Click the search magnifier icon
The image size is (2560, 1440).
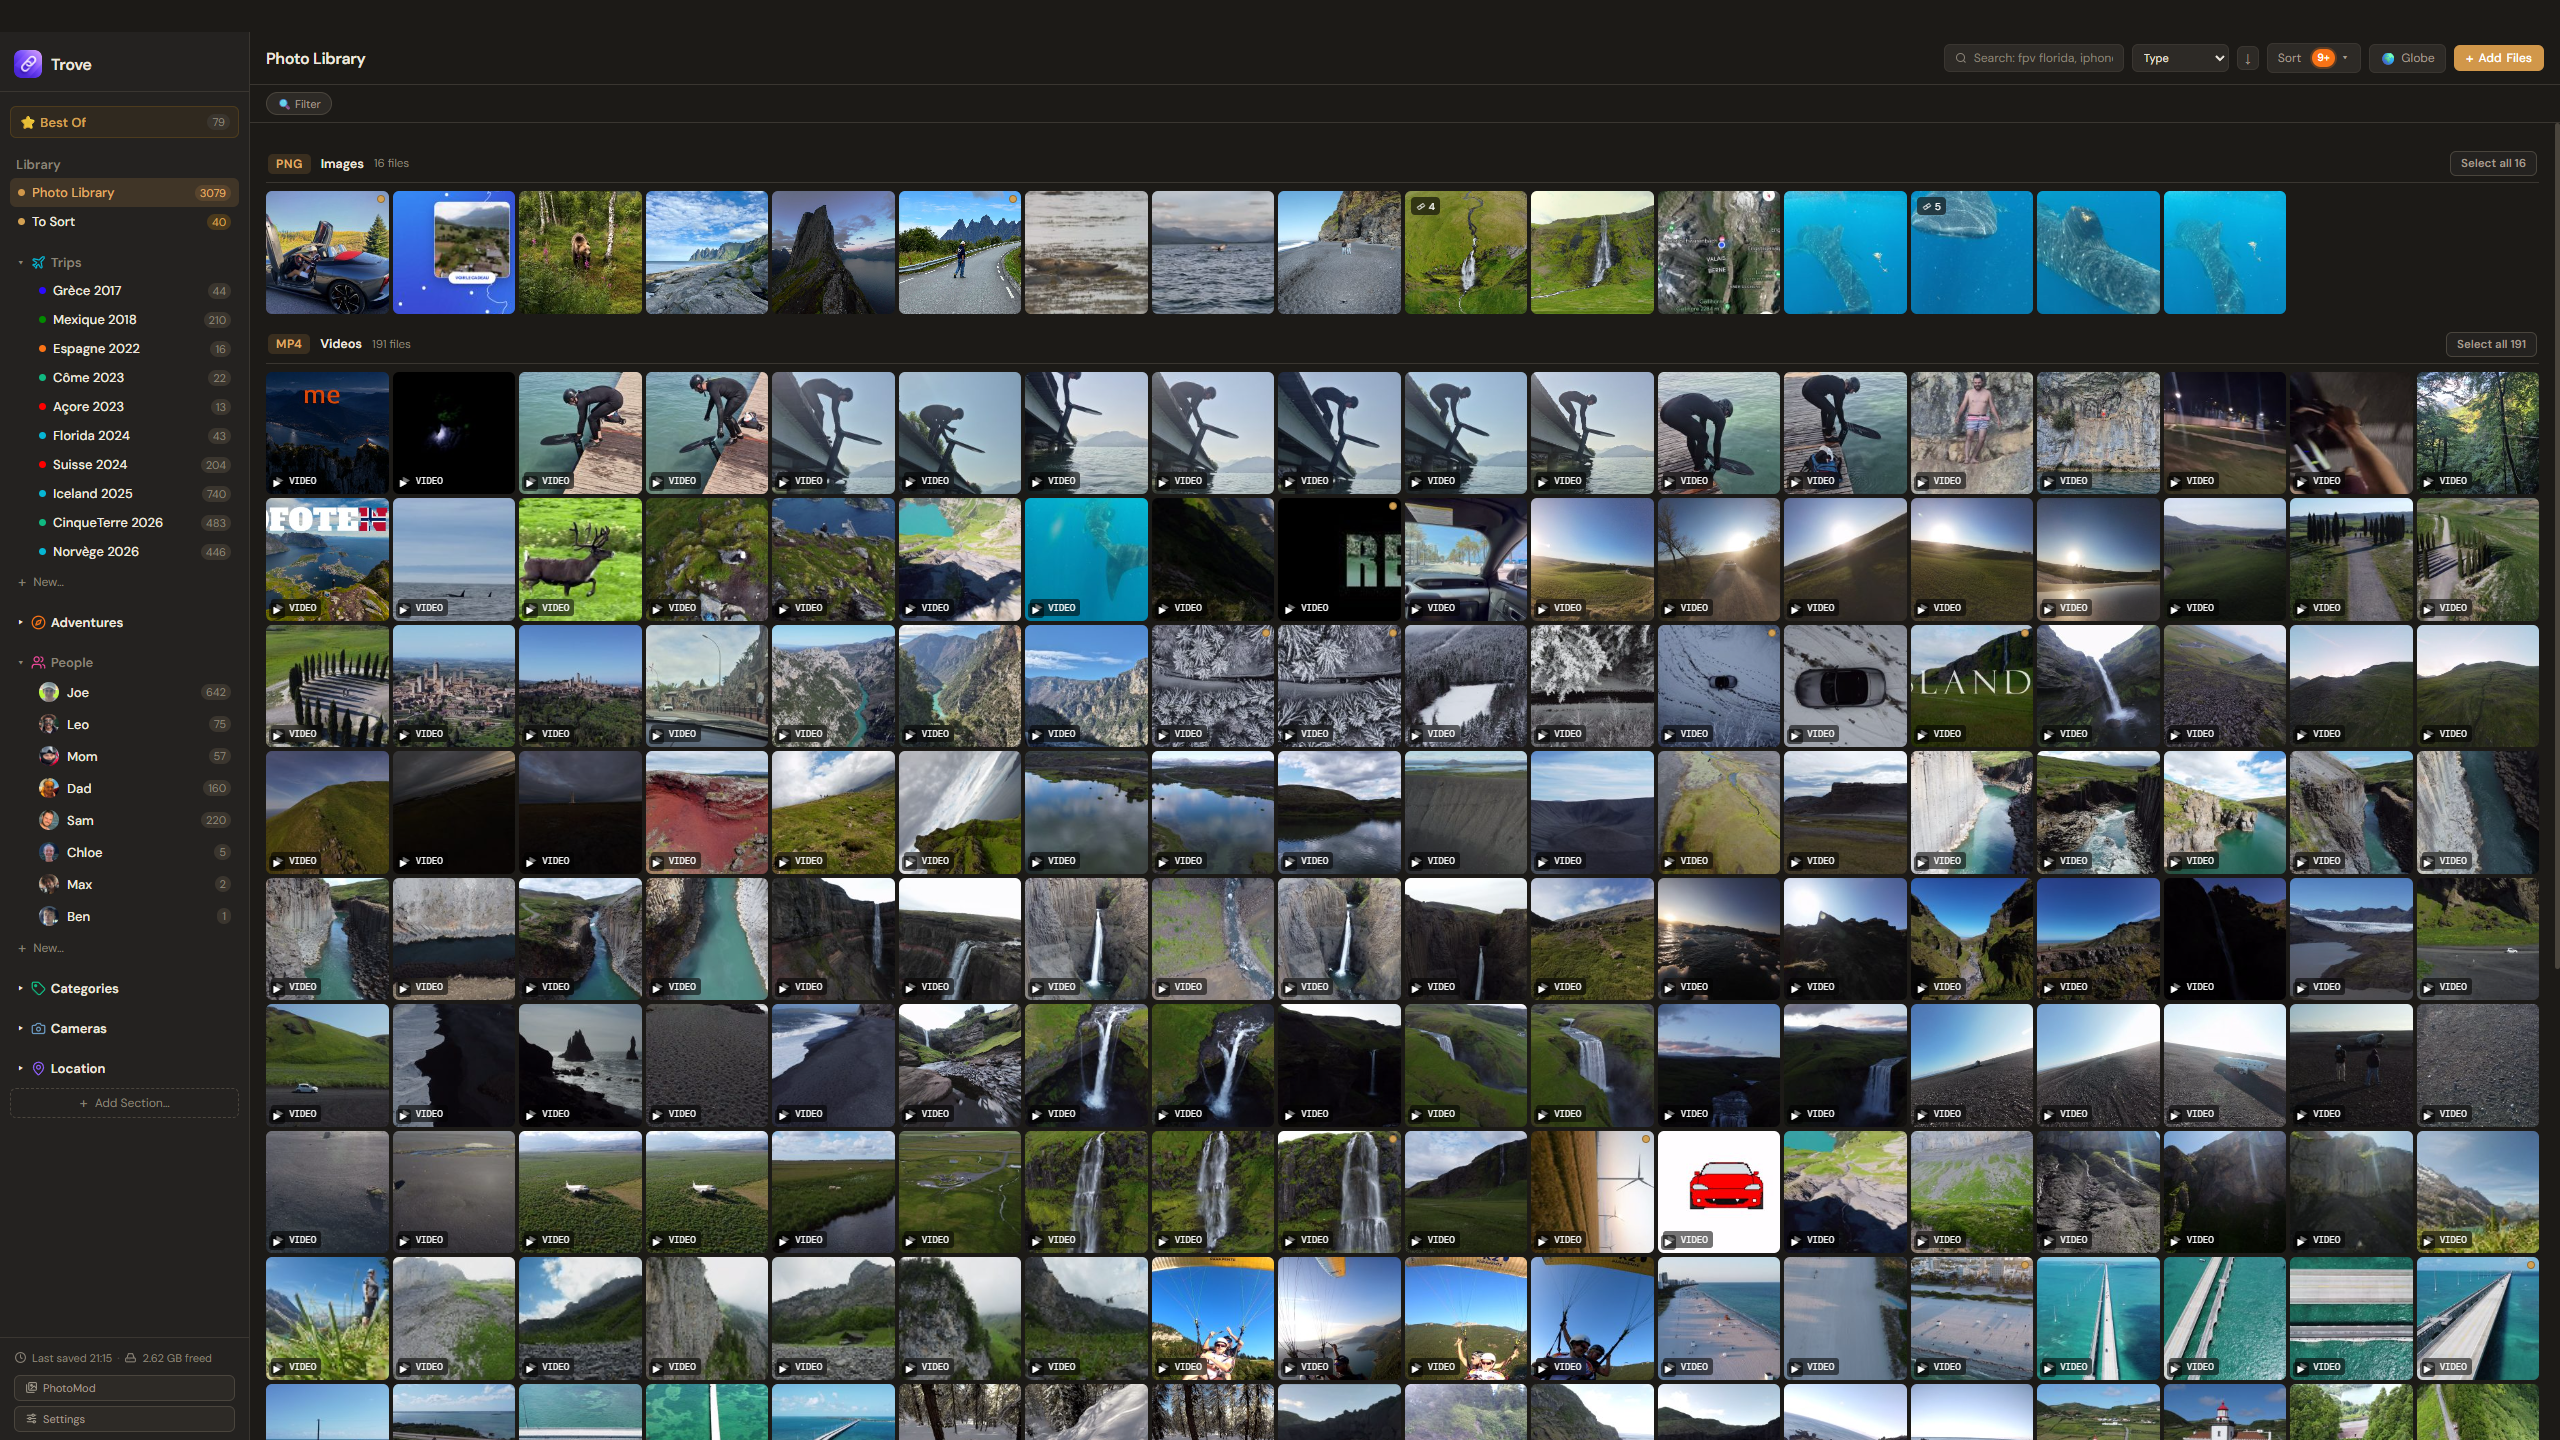1961,58
